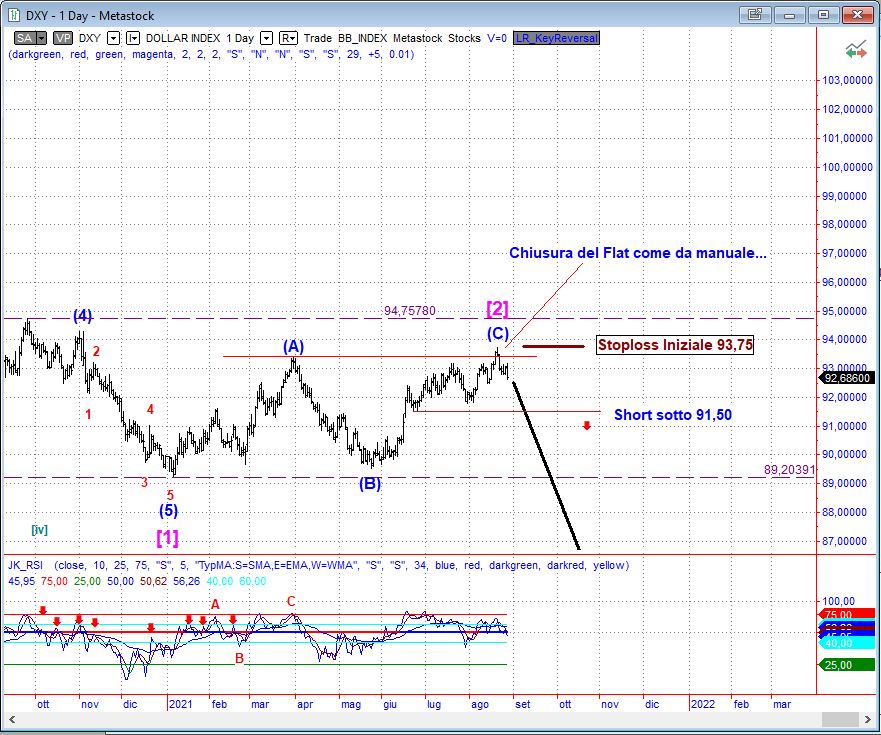The image size is (881, 735).
Task: Click the small red down arrow under Short sotto
Action: click(x=586, y=427)
